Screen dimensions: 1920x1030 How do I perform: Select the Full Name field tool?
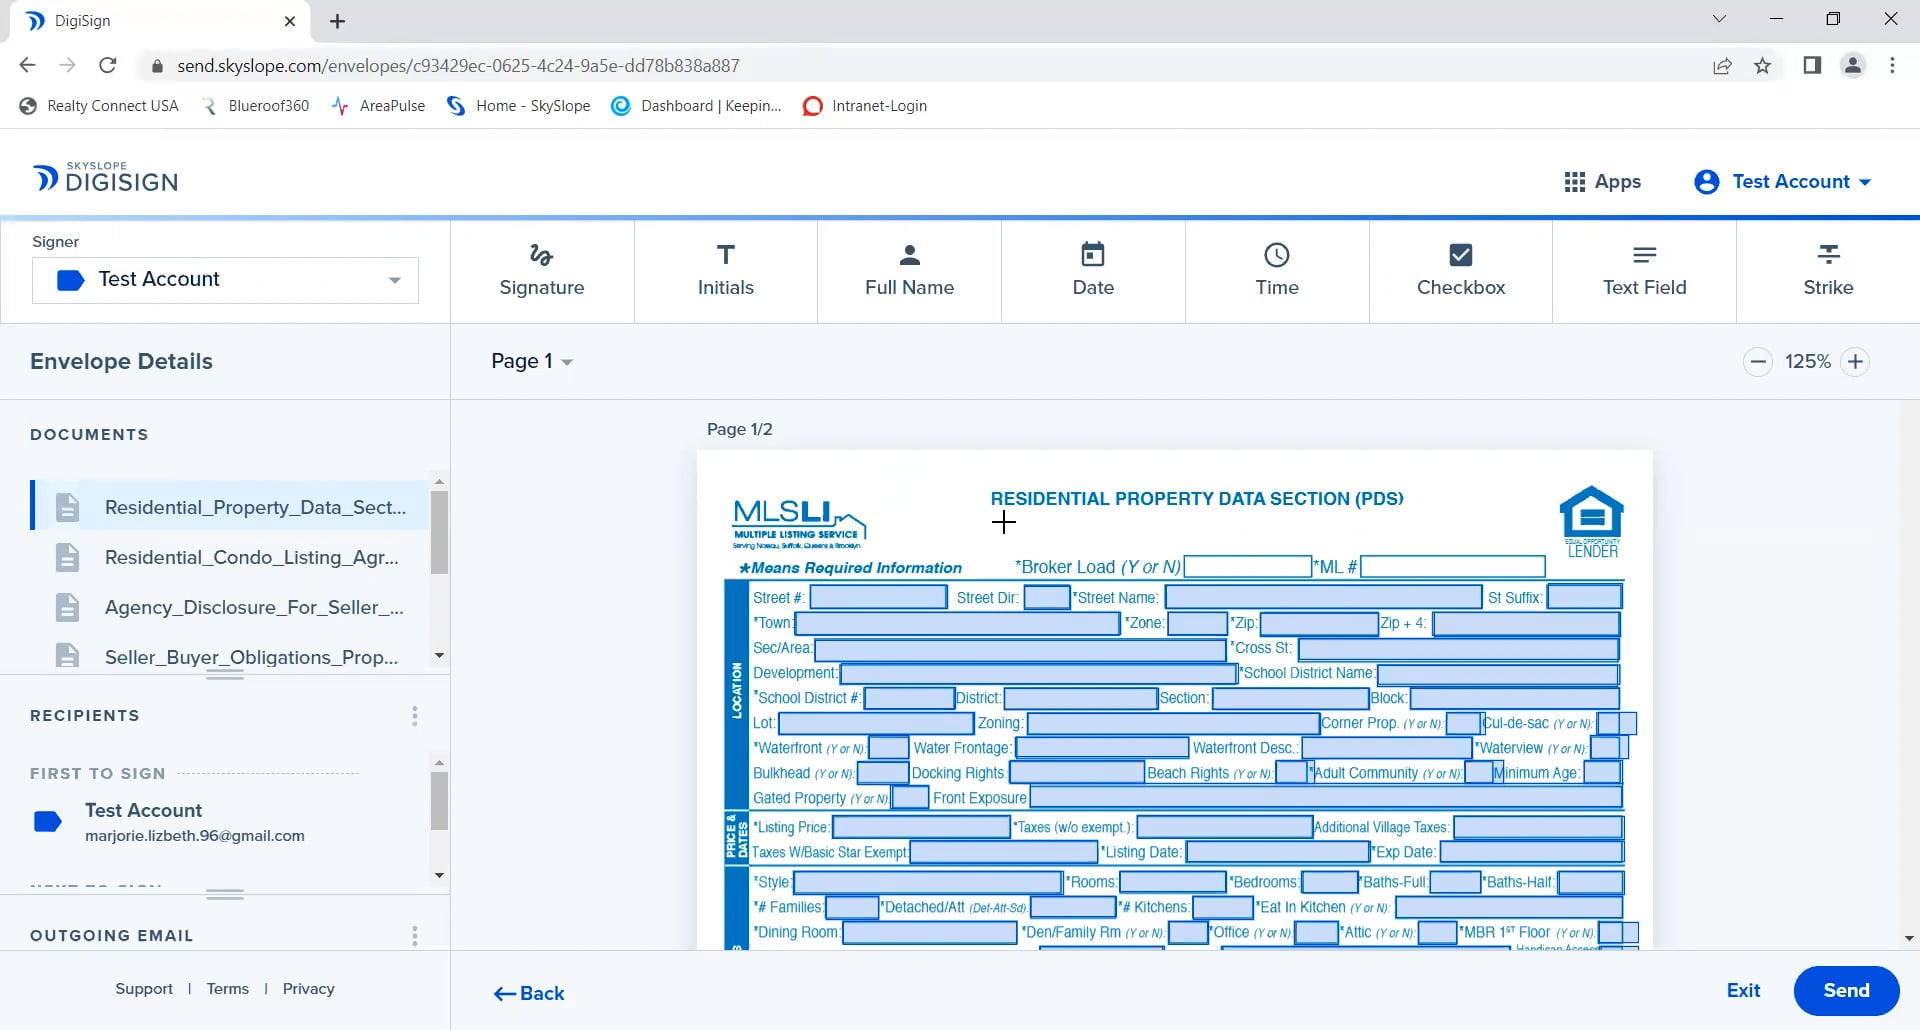click(x=909, y=271)
